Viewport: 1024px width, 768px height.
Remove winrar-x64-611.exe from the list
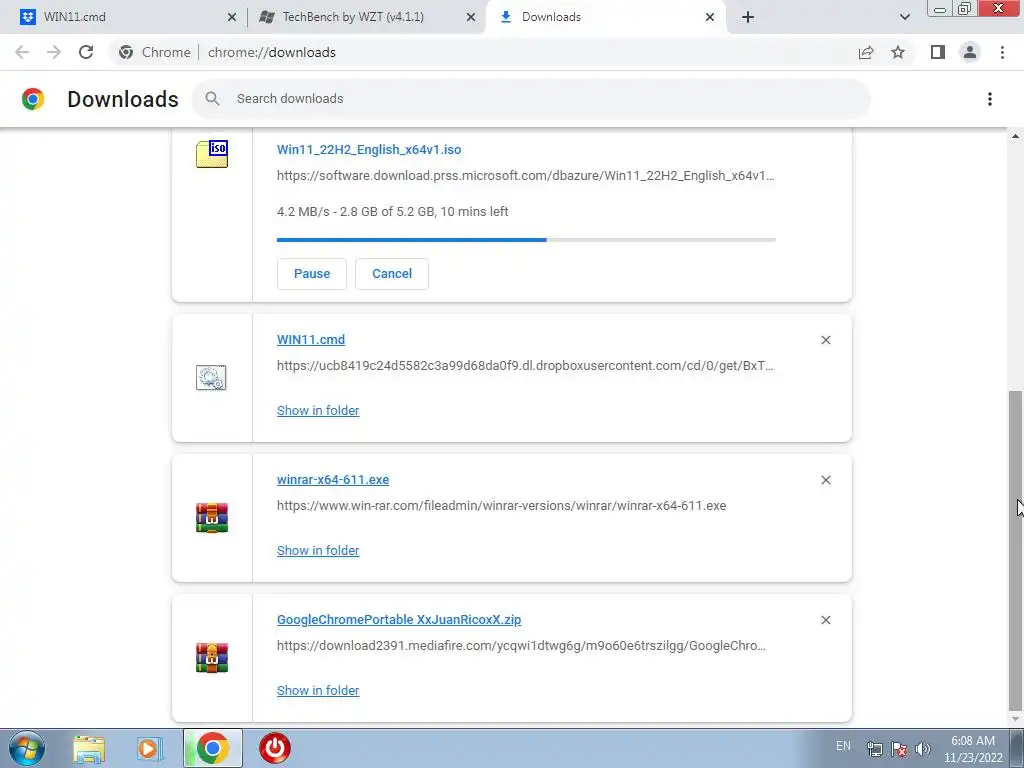(x=825, y=480)
